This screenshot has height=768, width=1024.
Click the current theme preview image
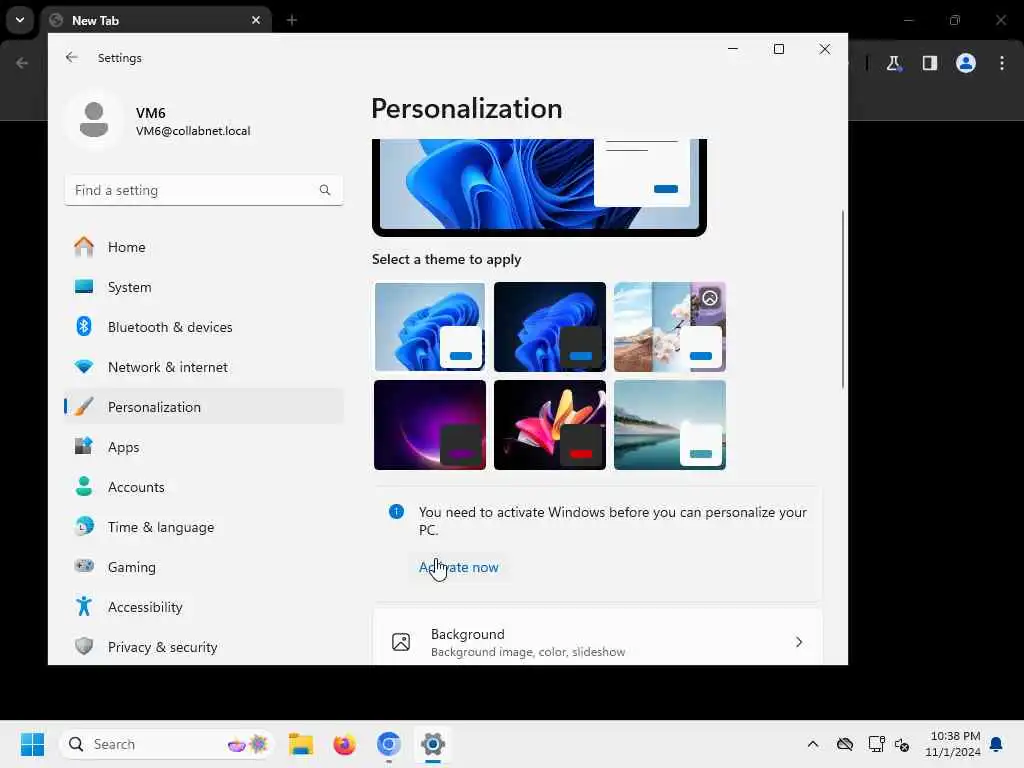pyautogui.click(x=539, y=186)
